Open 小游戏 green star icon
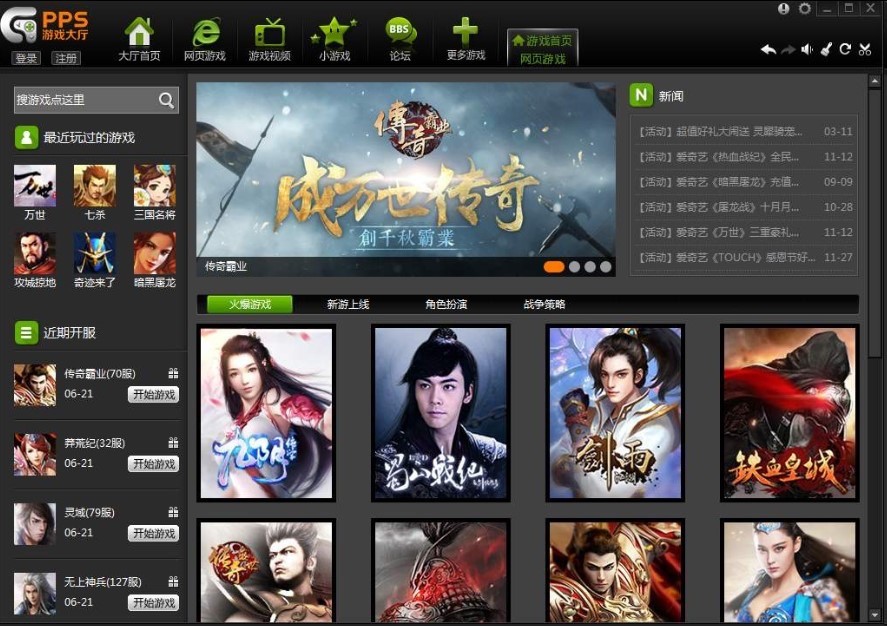Image resolution: width=887 pixels, height=626 pixels. click(334, 38)
